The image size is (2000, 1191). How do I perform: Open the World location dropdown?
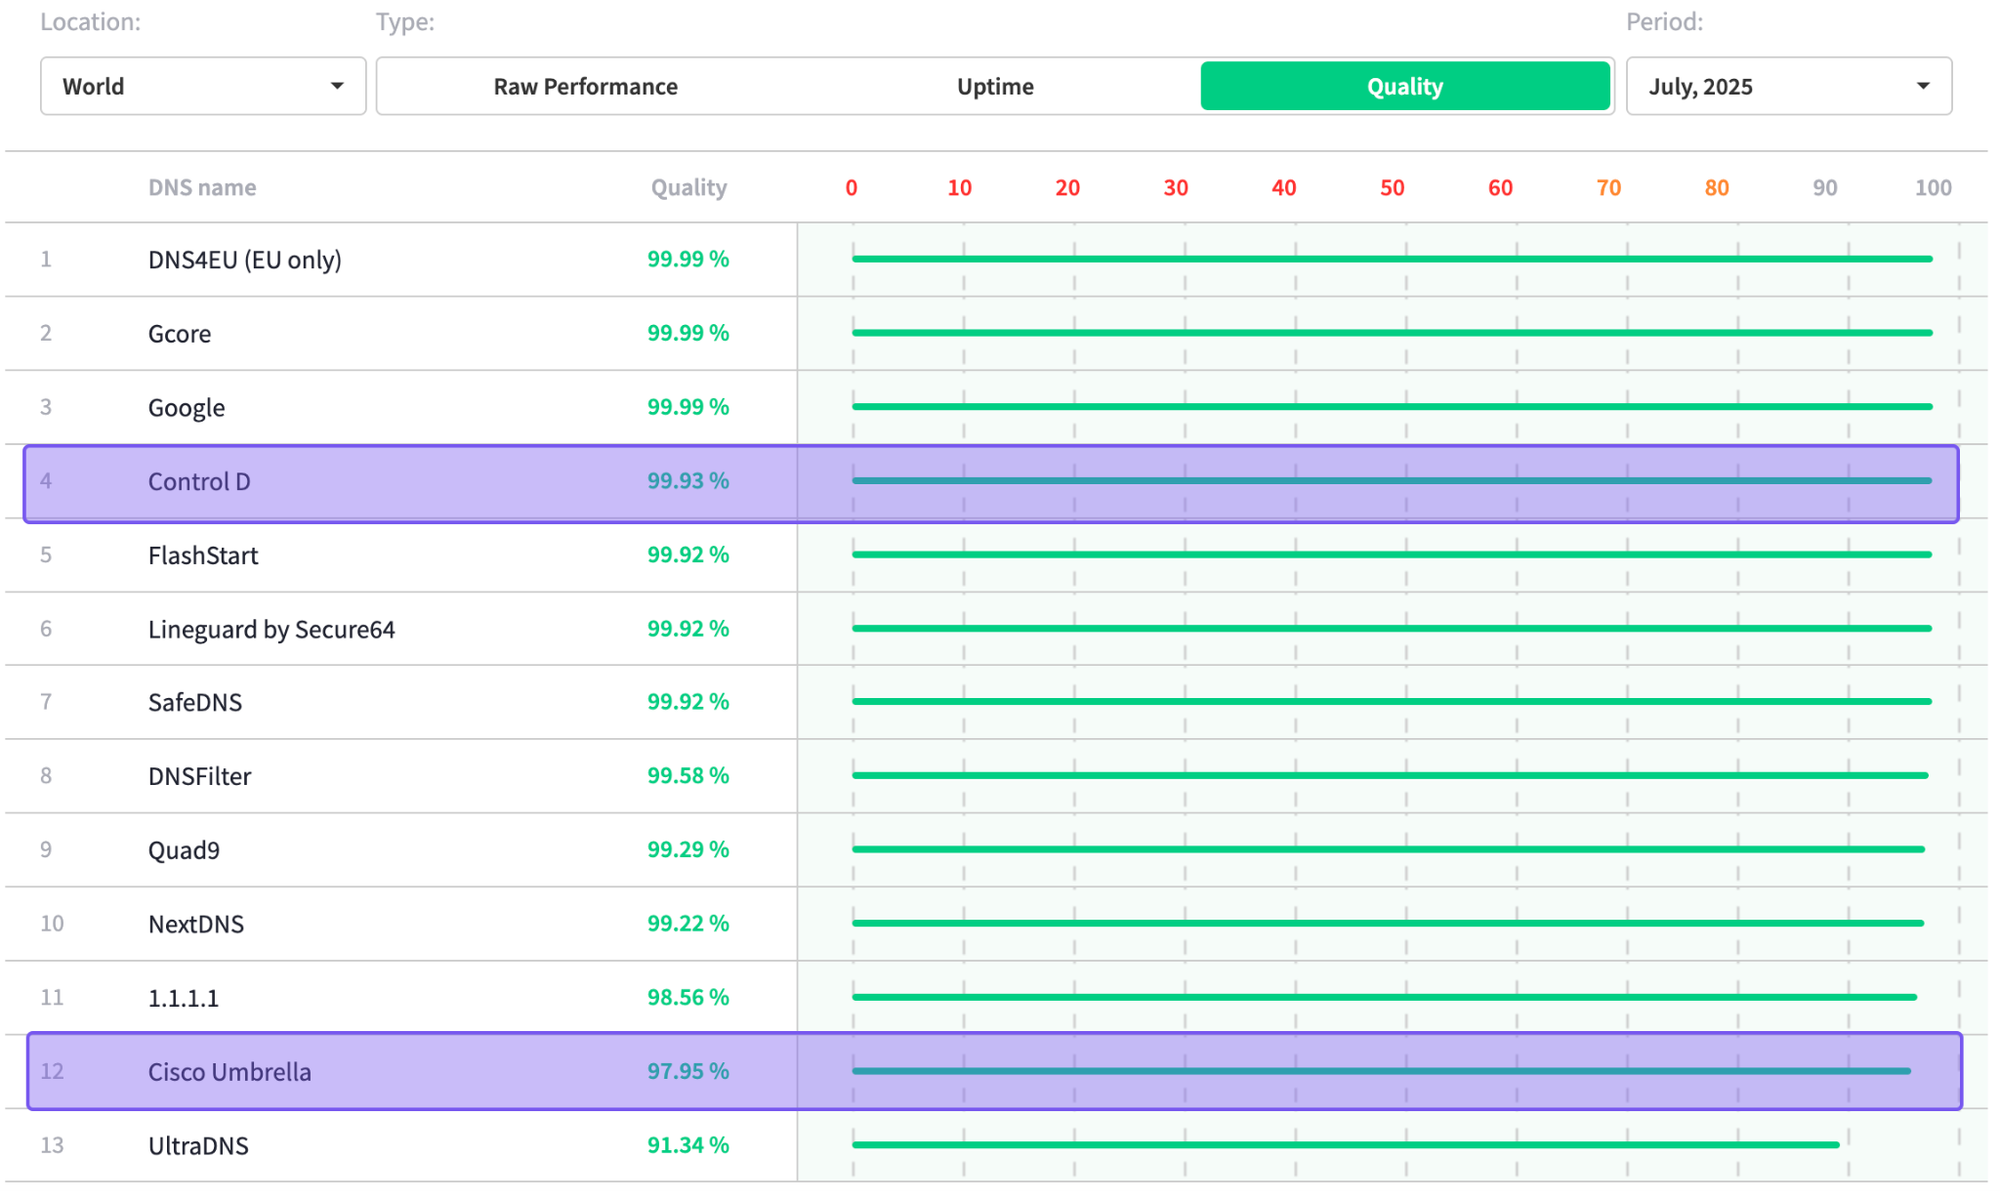(x=203, y=86)
